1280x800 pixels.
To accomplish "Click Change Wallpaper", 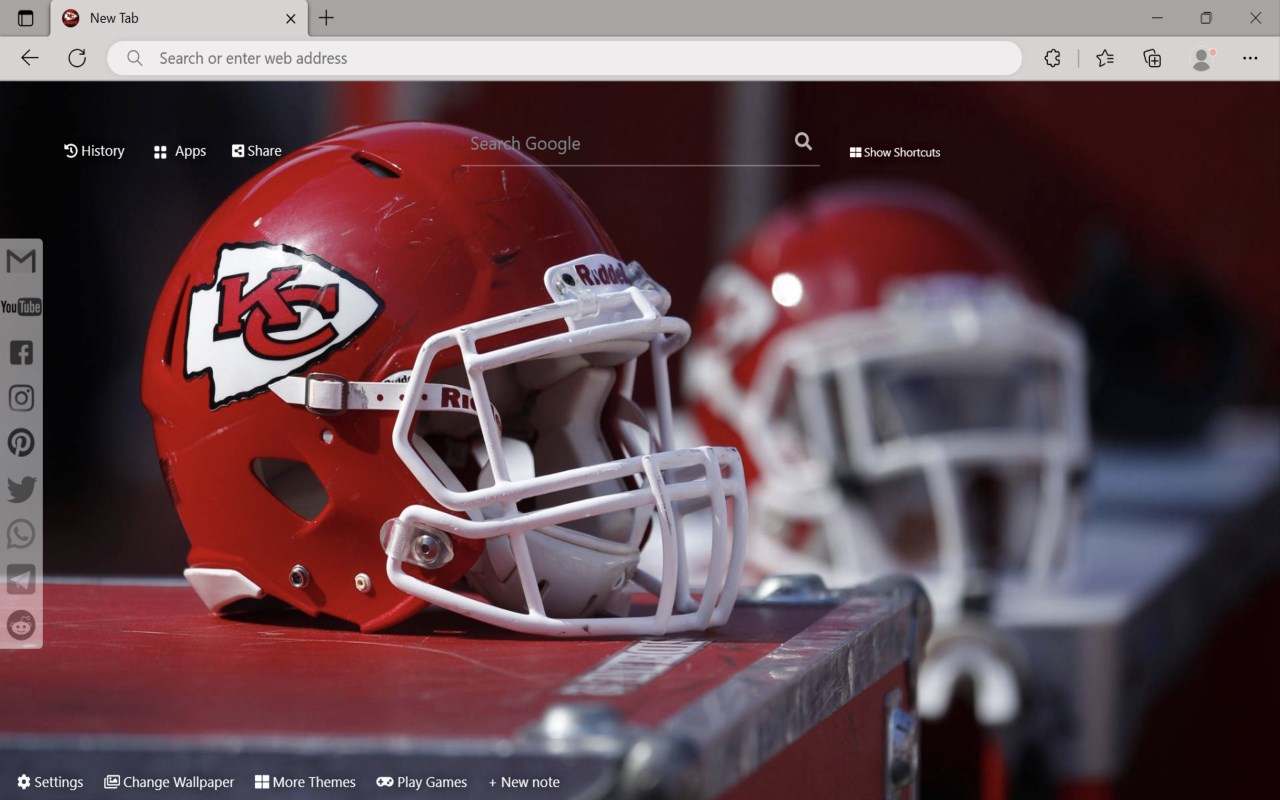I will point(169,782).
